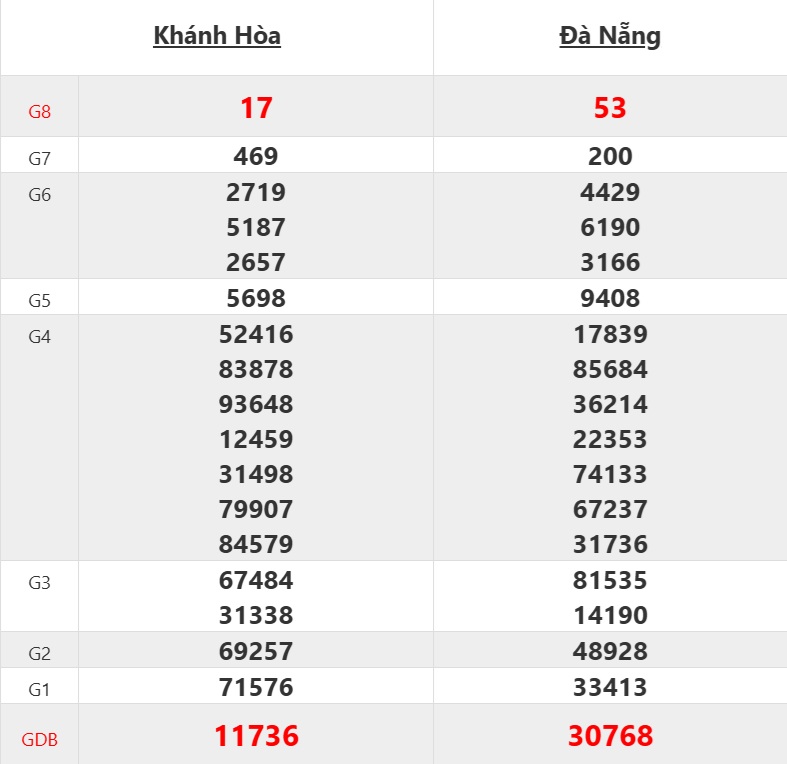The image size is (787, 764).
Task: Select Đà Nẵng G1 number 33413
Action: [x=610, y=687]
